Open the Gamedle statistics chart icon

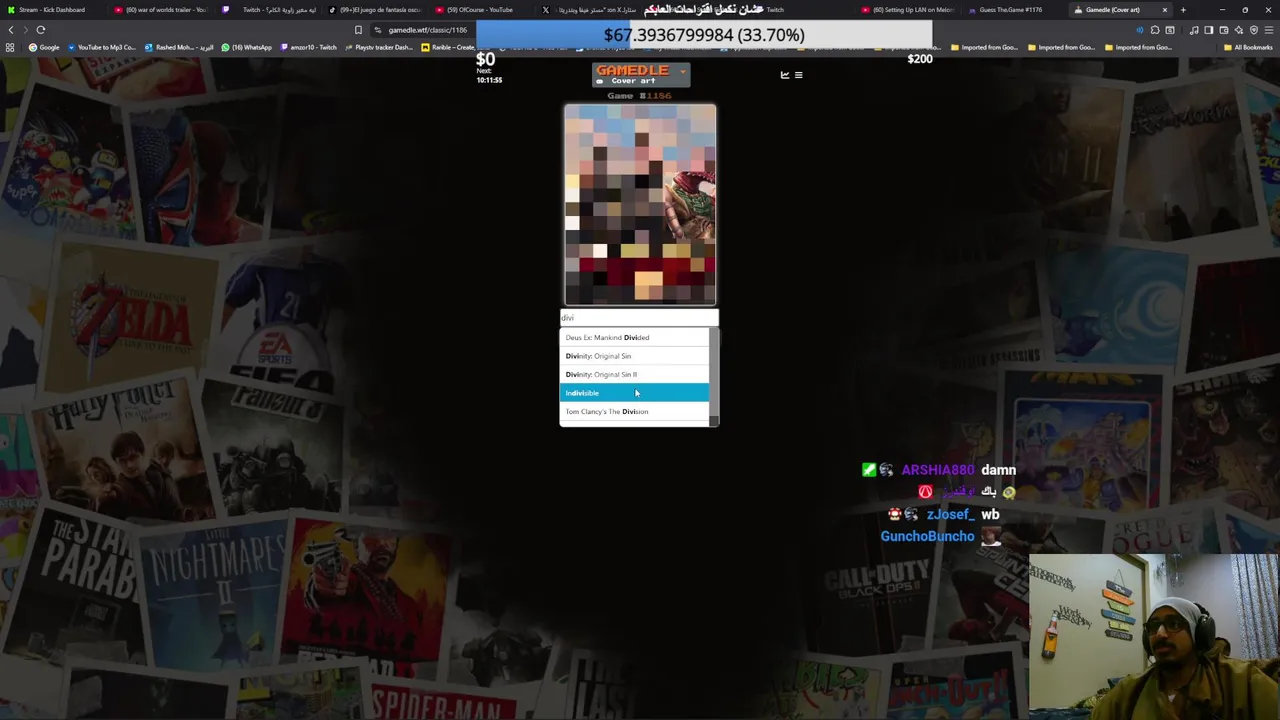point(785,75)
